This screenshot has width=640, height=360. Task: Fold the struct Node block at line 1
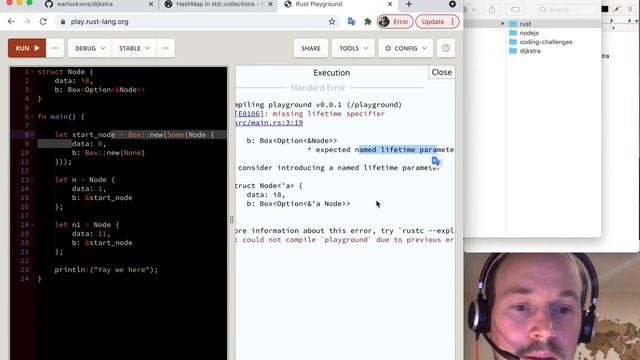coord(32,72)
